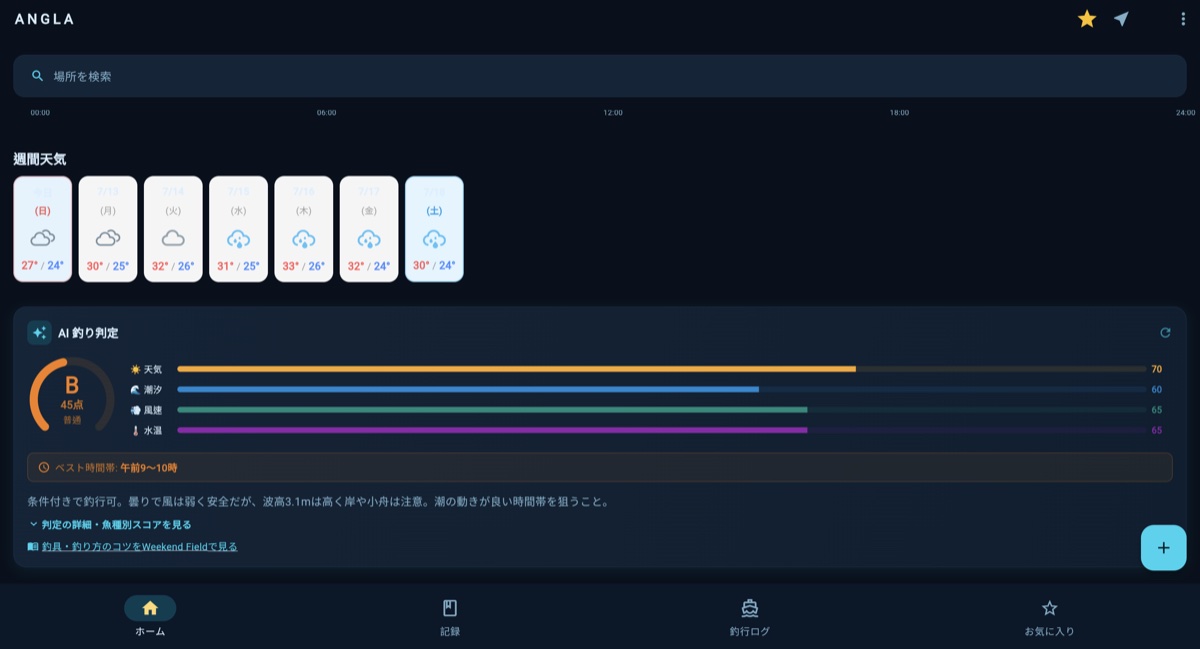Refresh the AI 釣り判定 result
This screenshot has height=649, width=1200.
tap(1165, 333)
